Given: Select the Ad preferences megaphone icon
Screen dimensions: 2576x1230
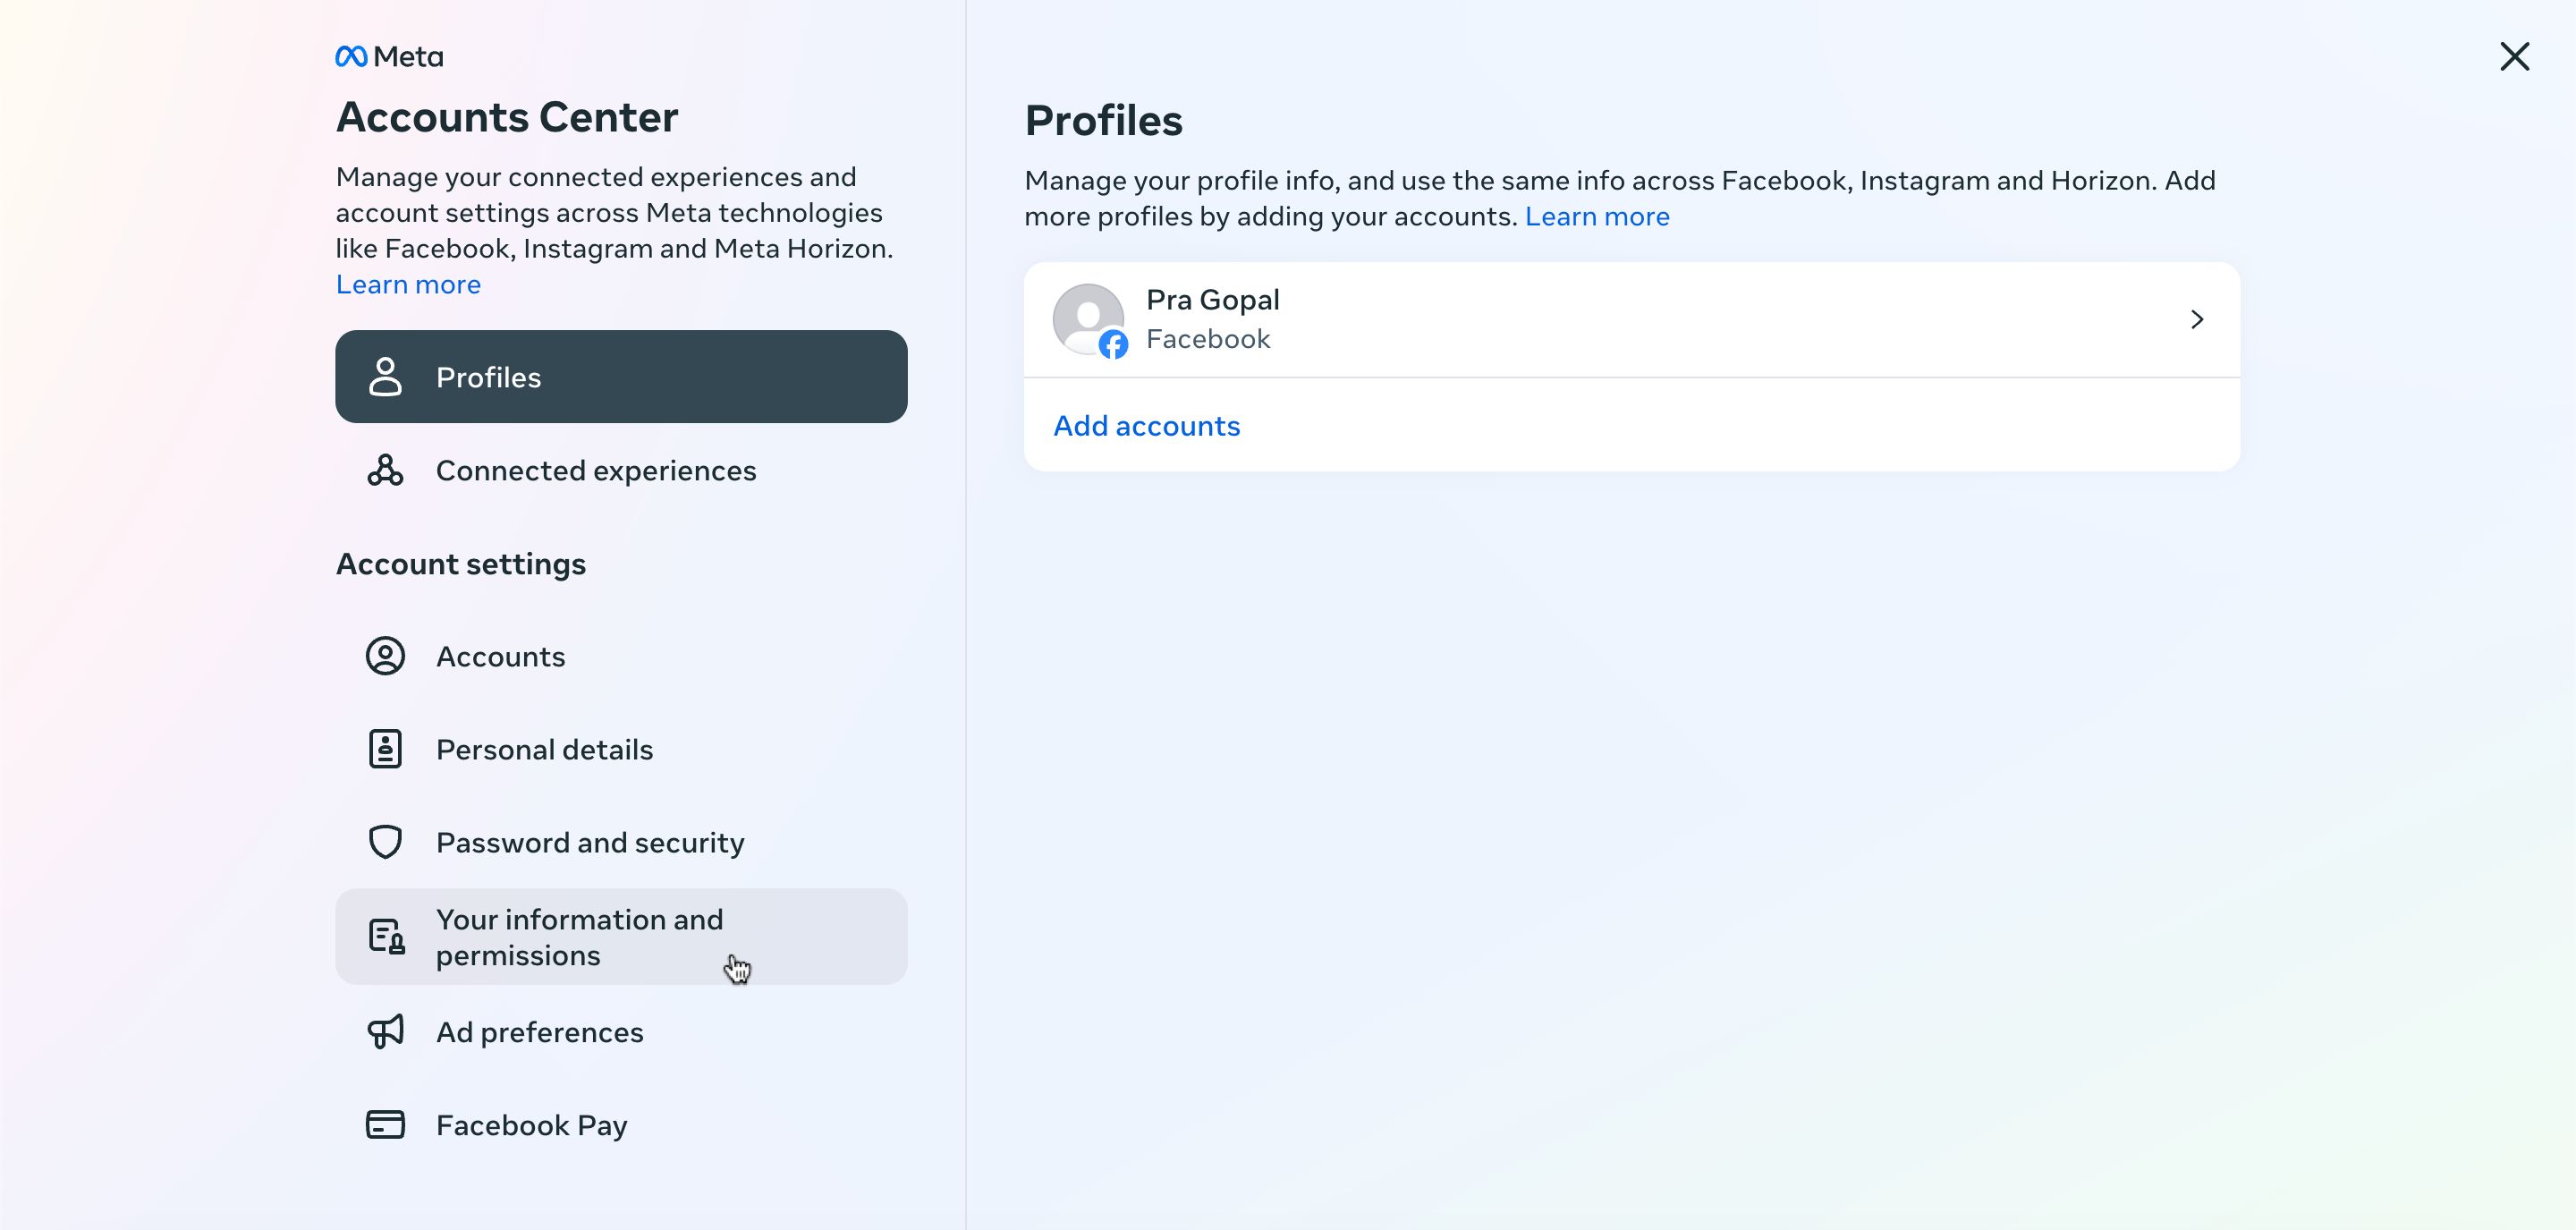Looking at the screenshot, I should click(x=385, y=1031).
